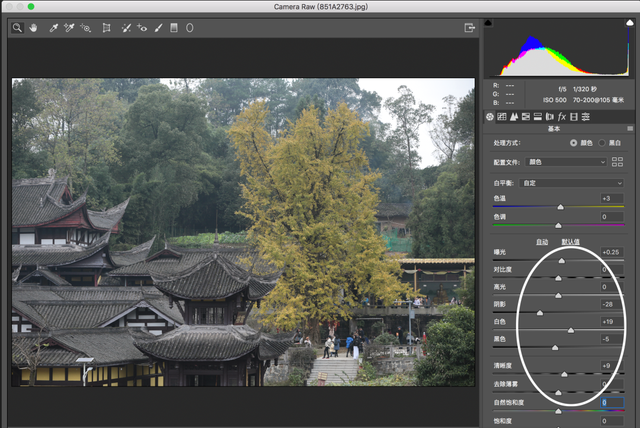
Task: Choose the 黑白 processing radio button
Action: click(602, 143)
